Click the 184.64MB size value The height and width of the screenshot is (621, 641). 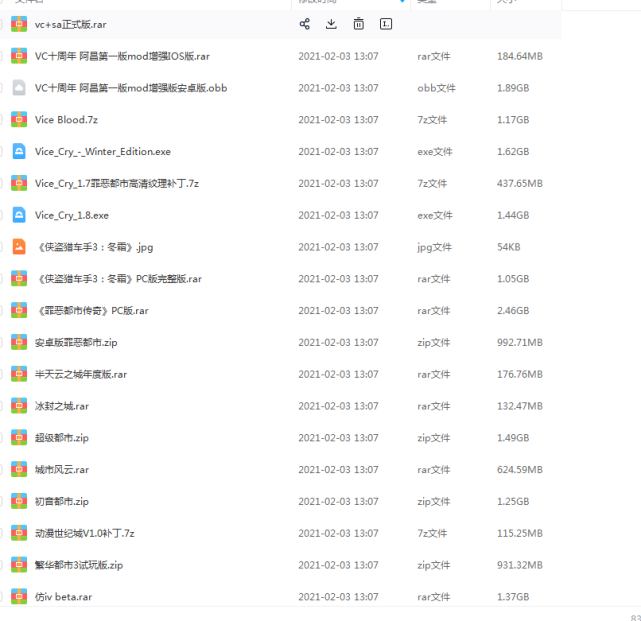(x=520, y=56)
